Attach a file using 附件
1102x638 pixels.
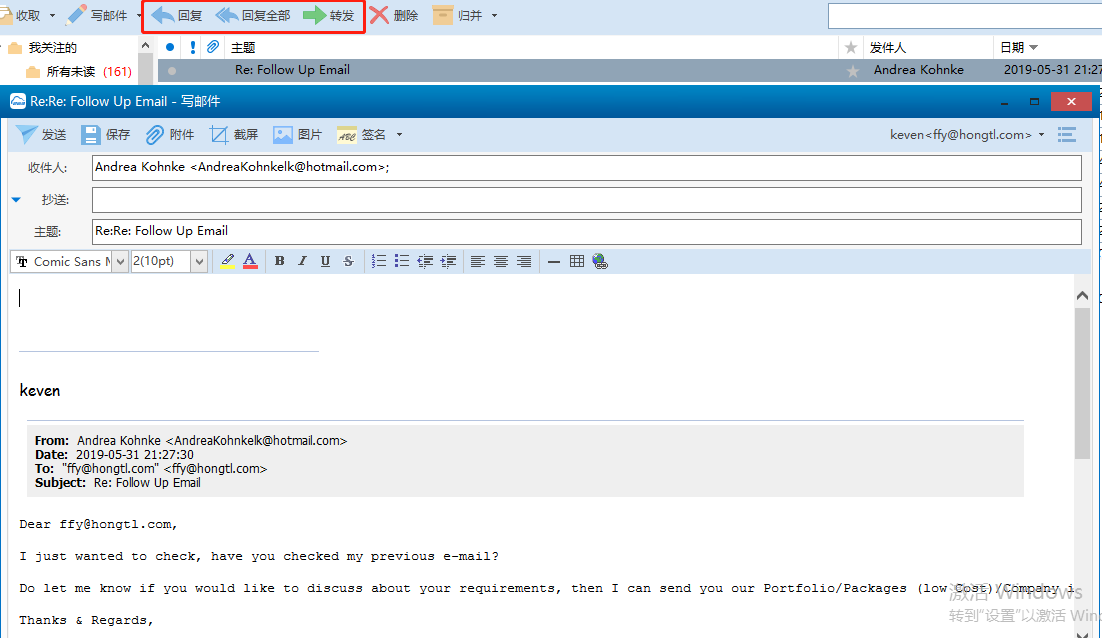tap(170, 135)
